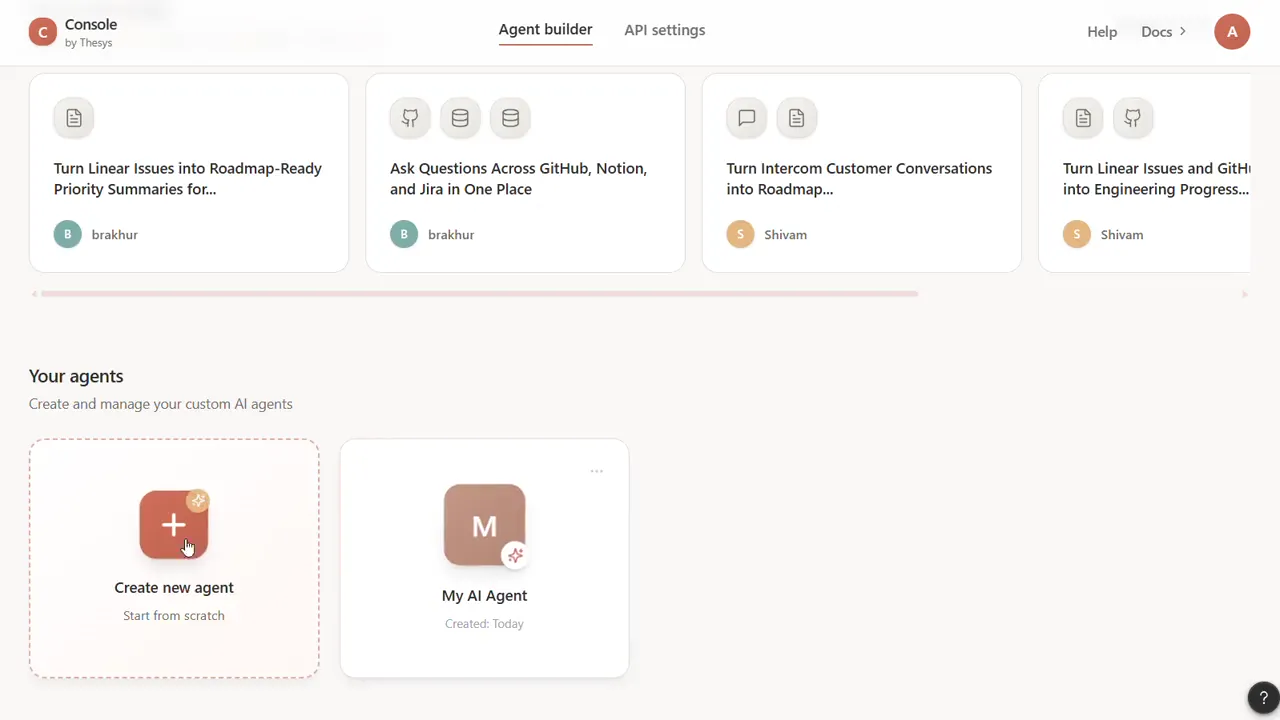Click the "brakhur" author name on the Ask Questions card
The width and height of the screenshot is (1280, 720).
(x=451, y=235)
